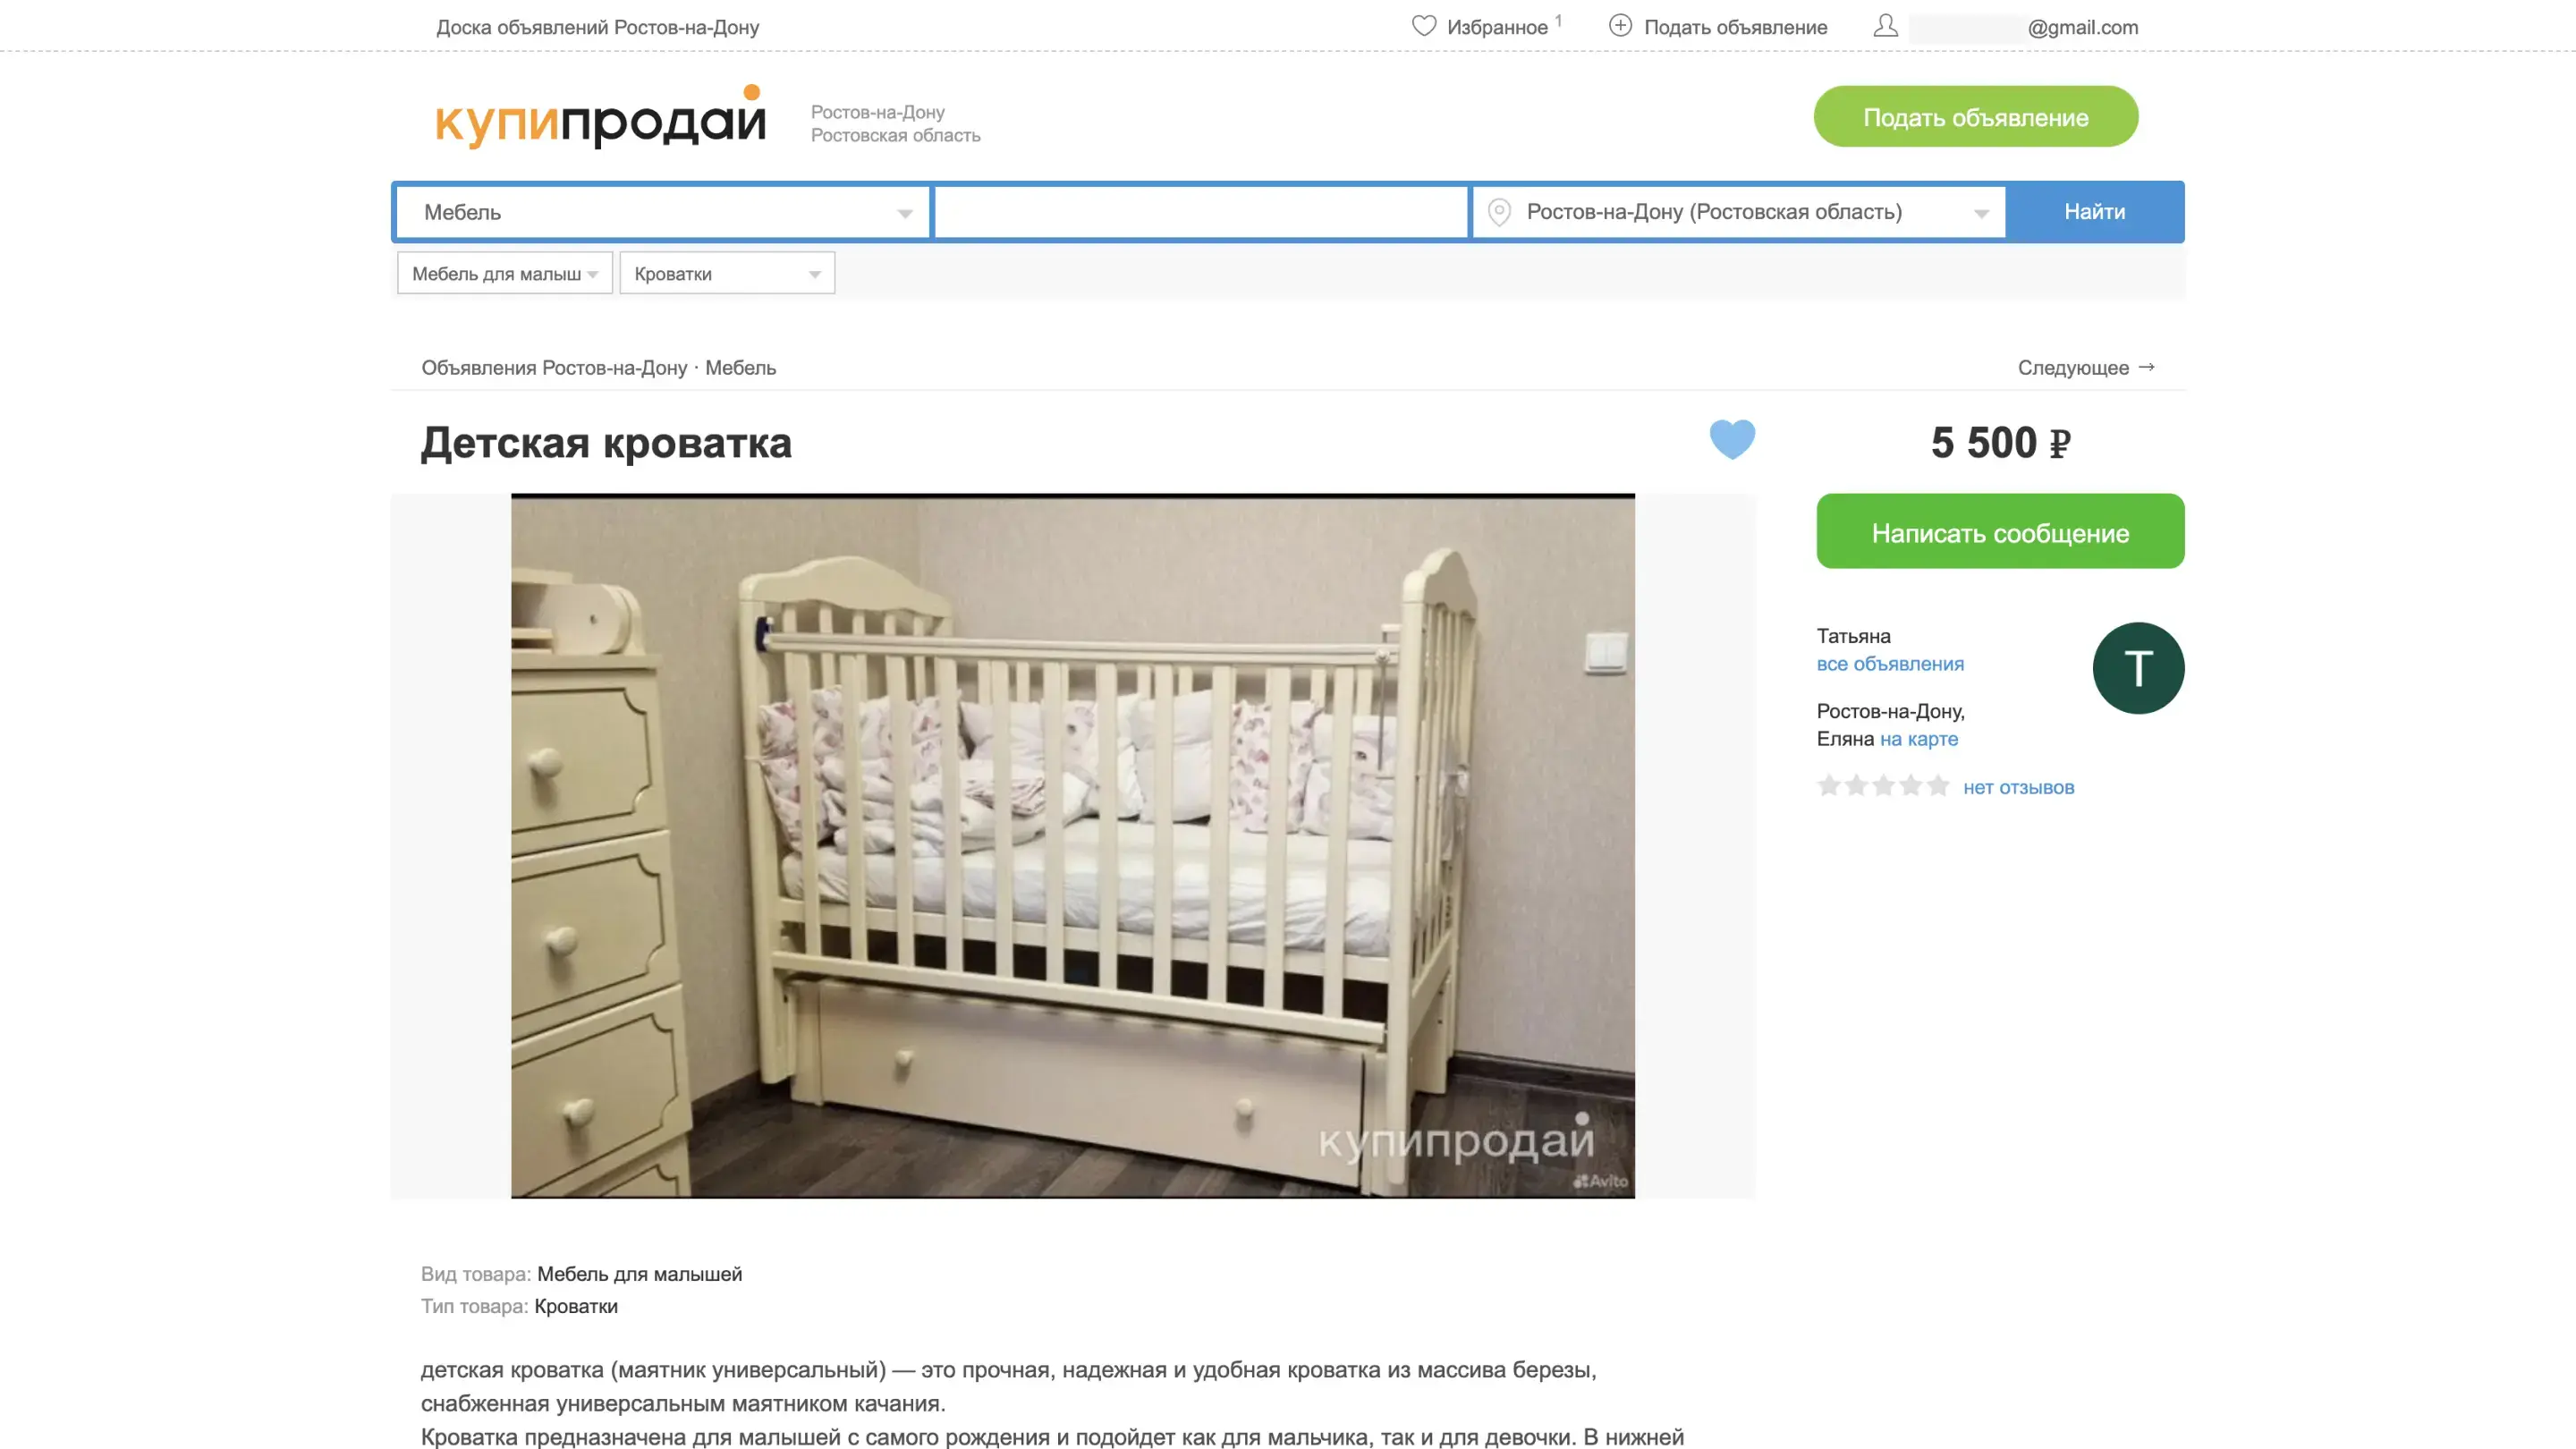Click the green Написать сообщение button

point(2000,531)
